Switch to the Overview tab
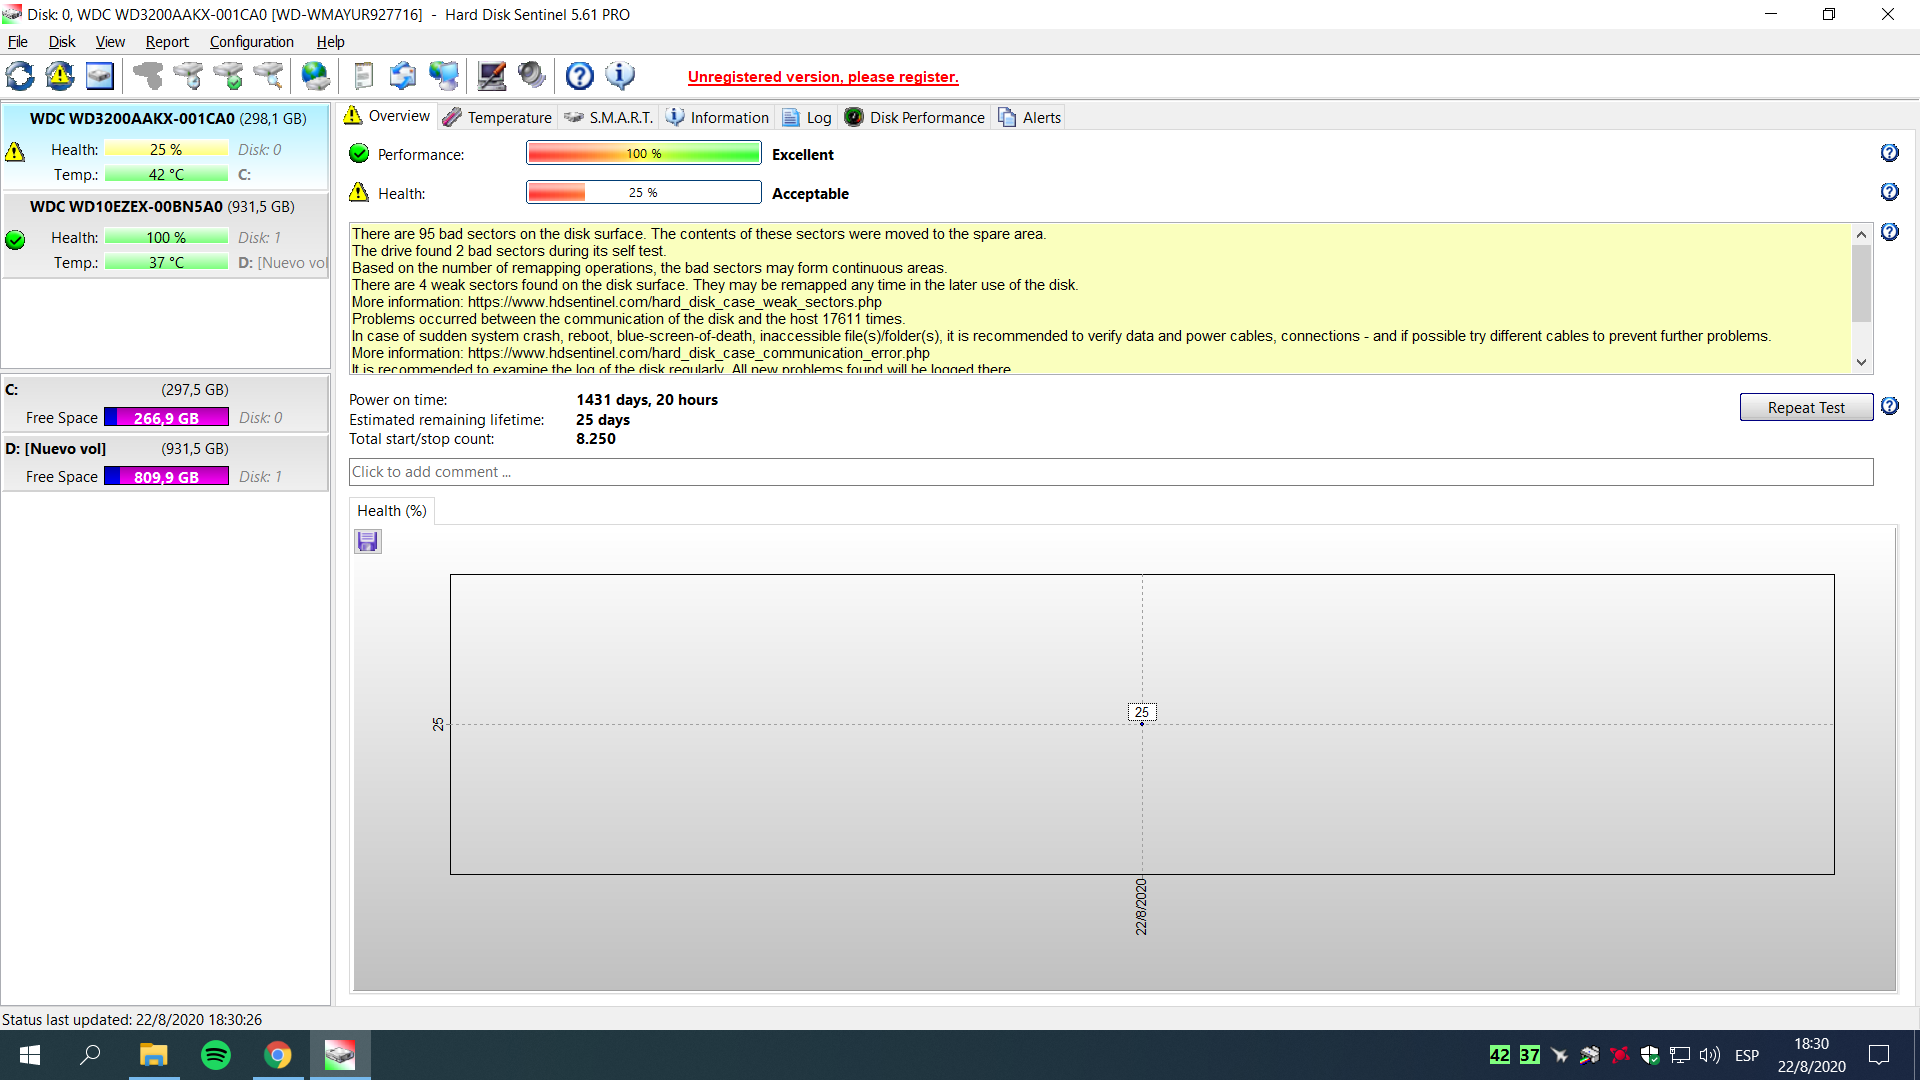This screenshot has height=1080, width=1920. coord(387,116)
